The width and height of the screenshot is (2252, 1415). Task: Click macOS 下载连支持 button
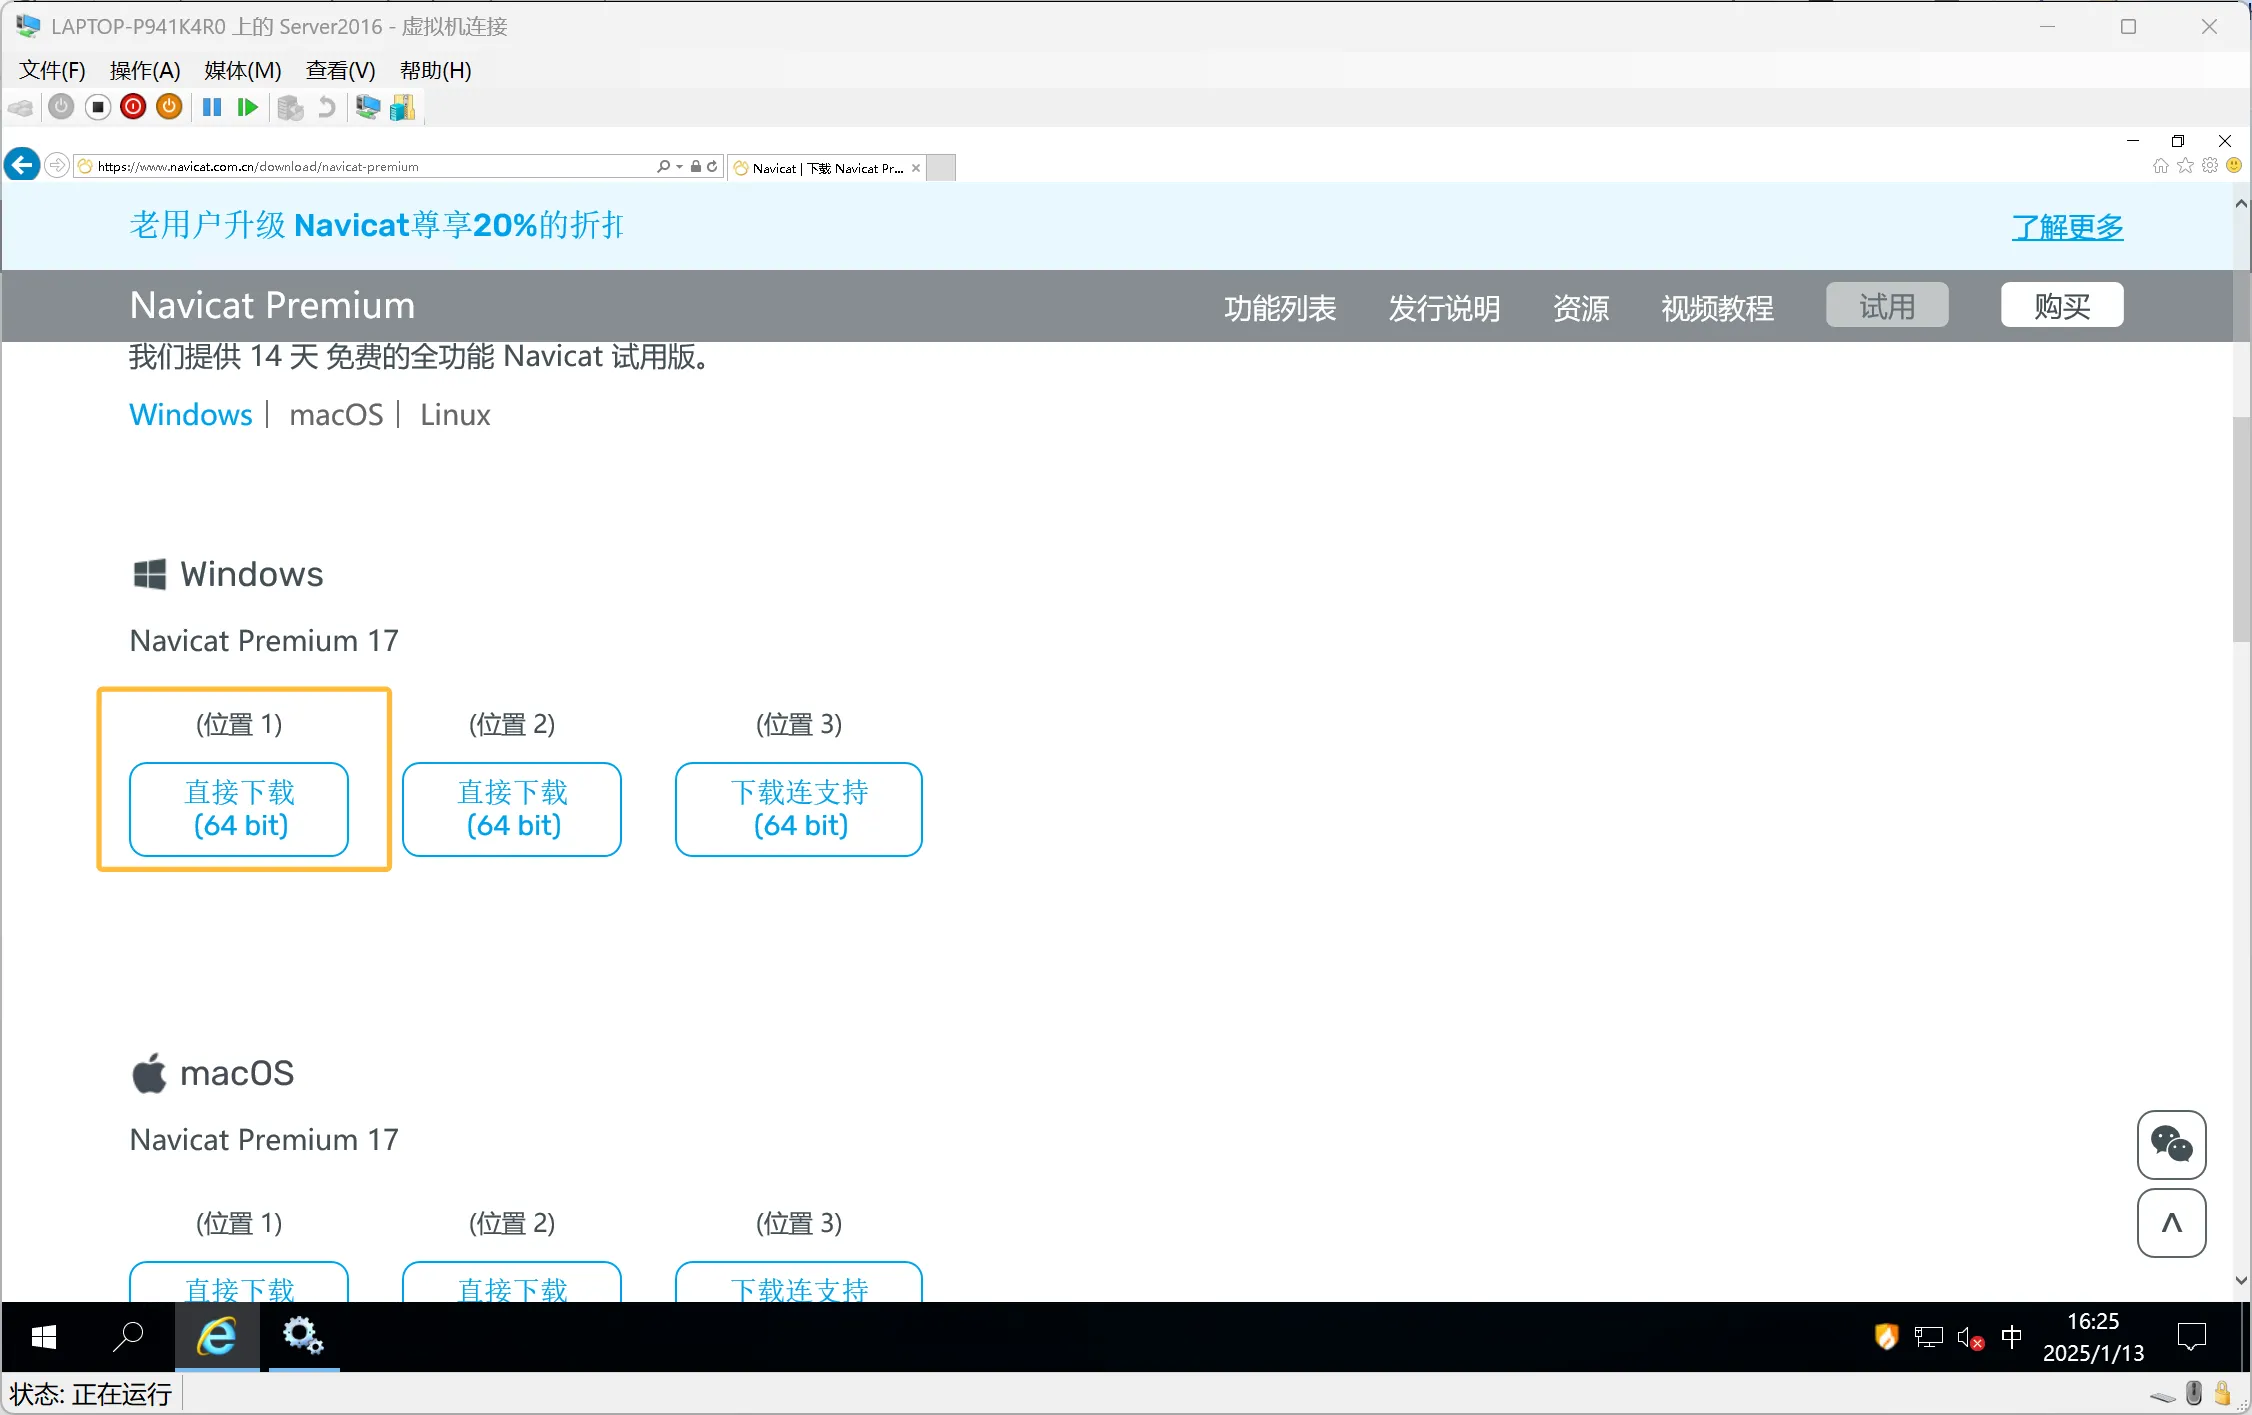799,1283
